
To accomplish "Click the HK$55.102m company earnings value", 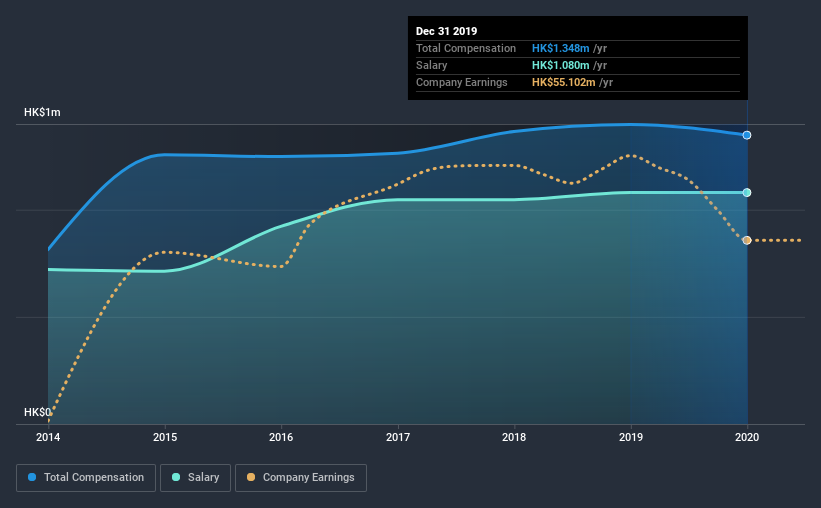I will tap(563, 82).
